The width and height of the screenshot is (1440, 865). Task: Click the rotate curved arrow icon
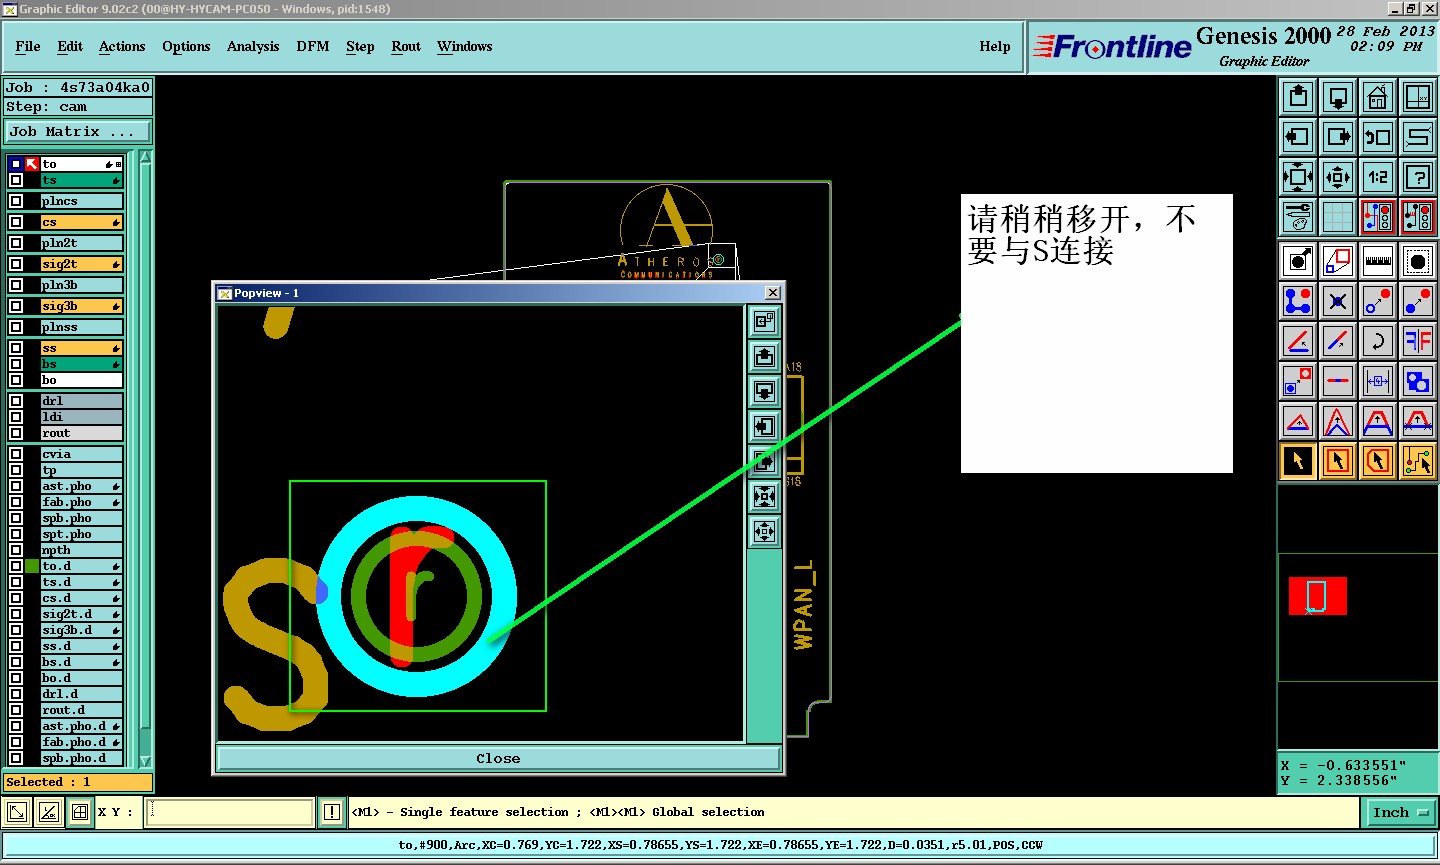(x=1378, y=341)
